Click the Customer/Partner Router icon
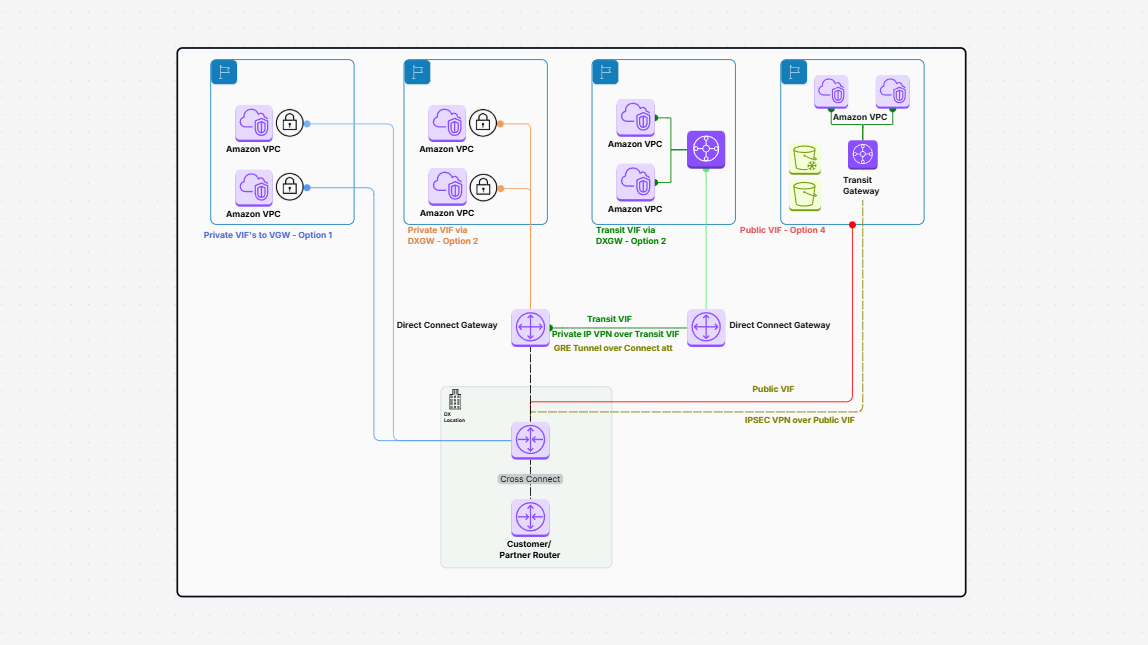Screen dimensions: 1148x645 [x=530, y=517]
